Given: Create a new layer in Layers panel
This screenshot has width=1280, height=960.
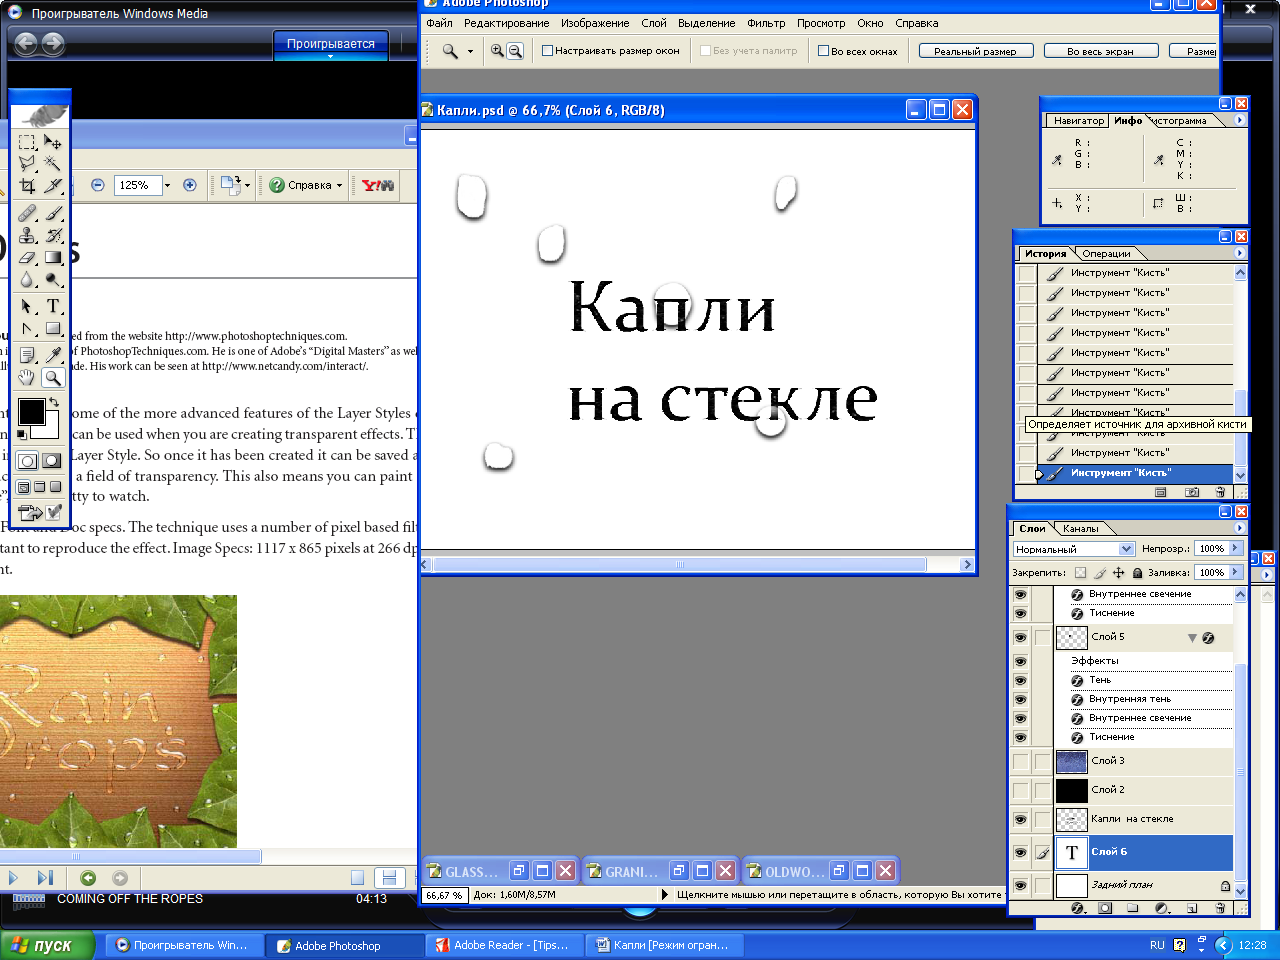Looking at the screenshot, I should (1192, 908).
